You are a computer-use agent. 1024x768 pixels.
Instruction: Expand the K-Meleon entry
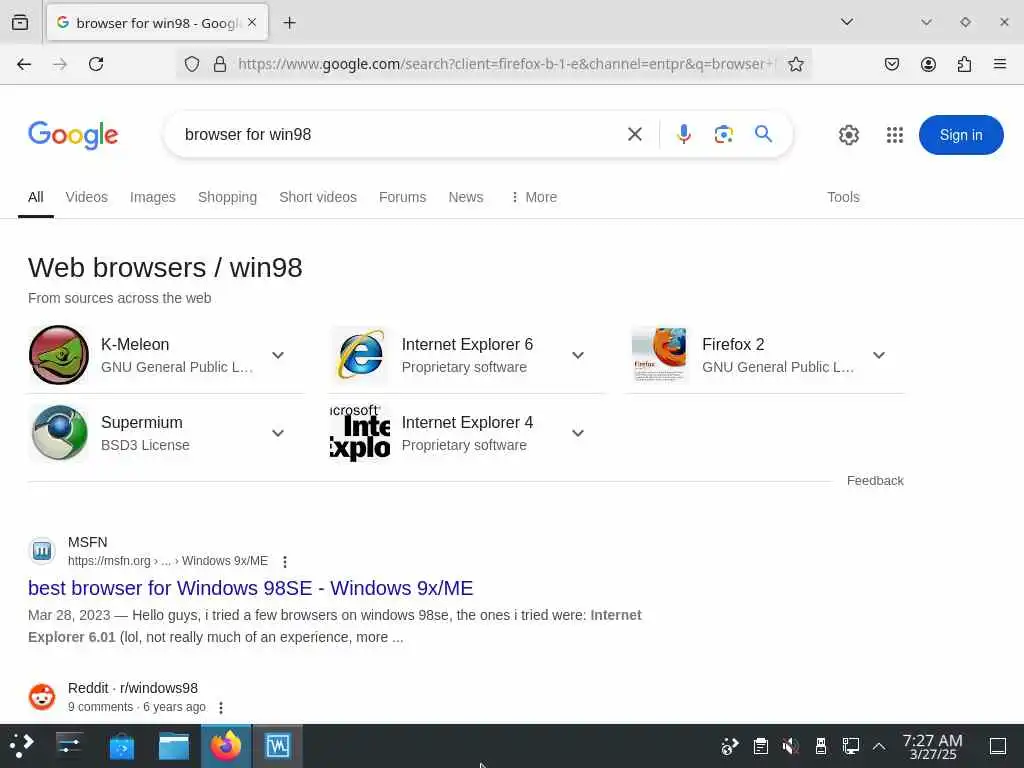[x=278, y=355]
